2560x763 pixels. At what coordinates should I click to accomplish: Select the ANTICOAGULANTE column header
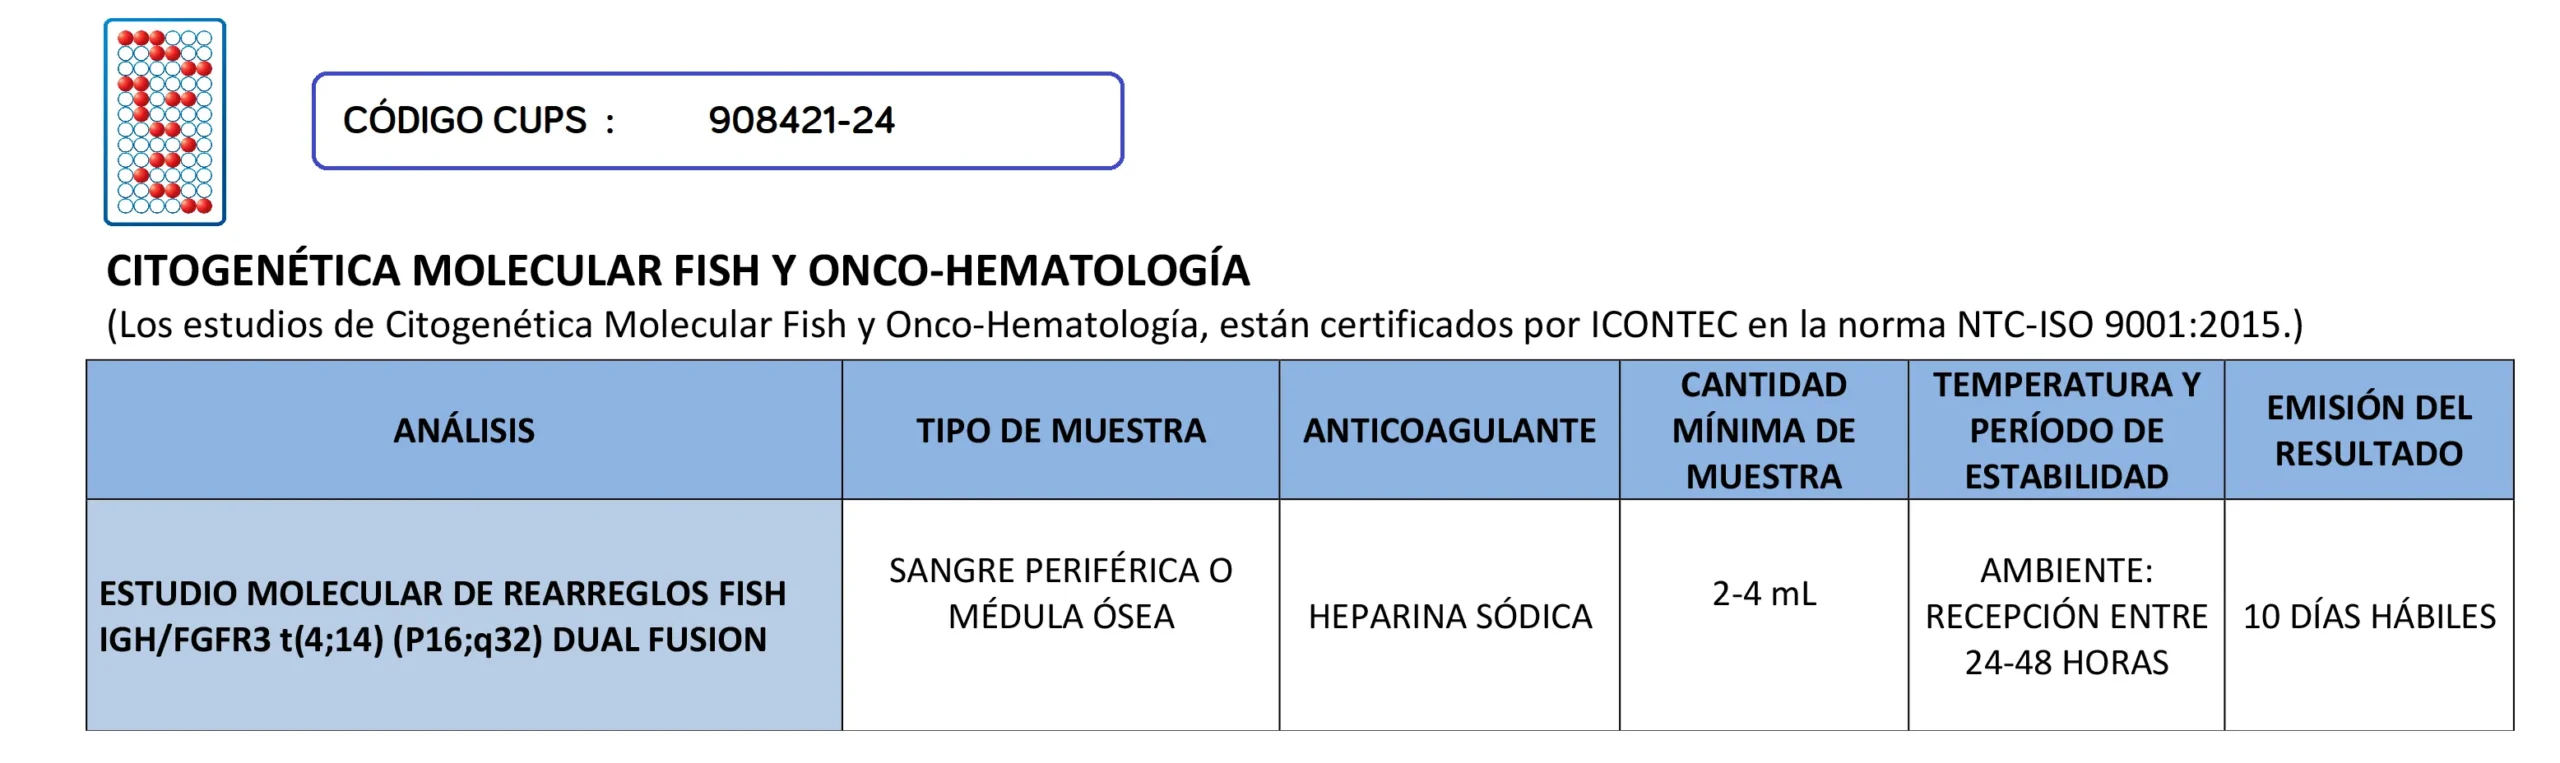[x=1449, y=431]
